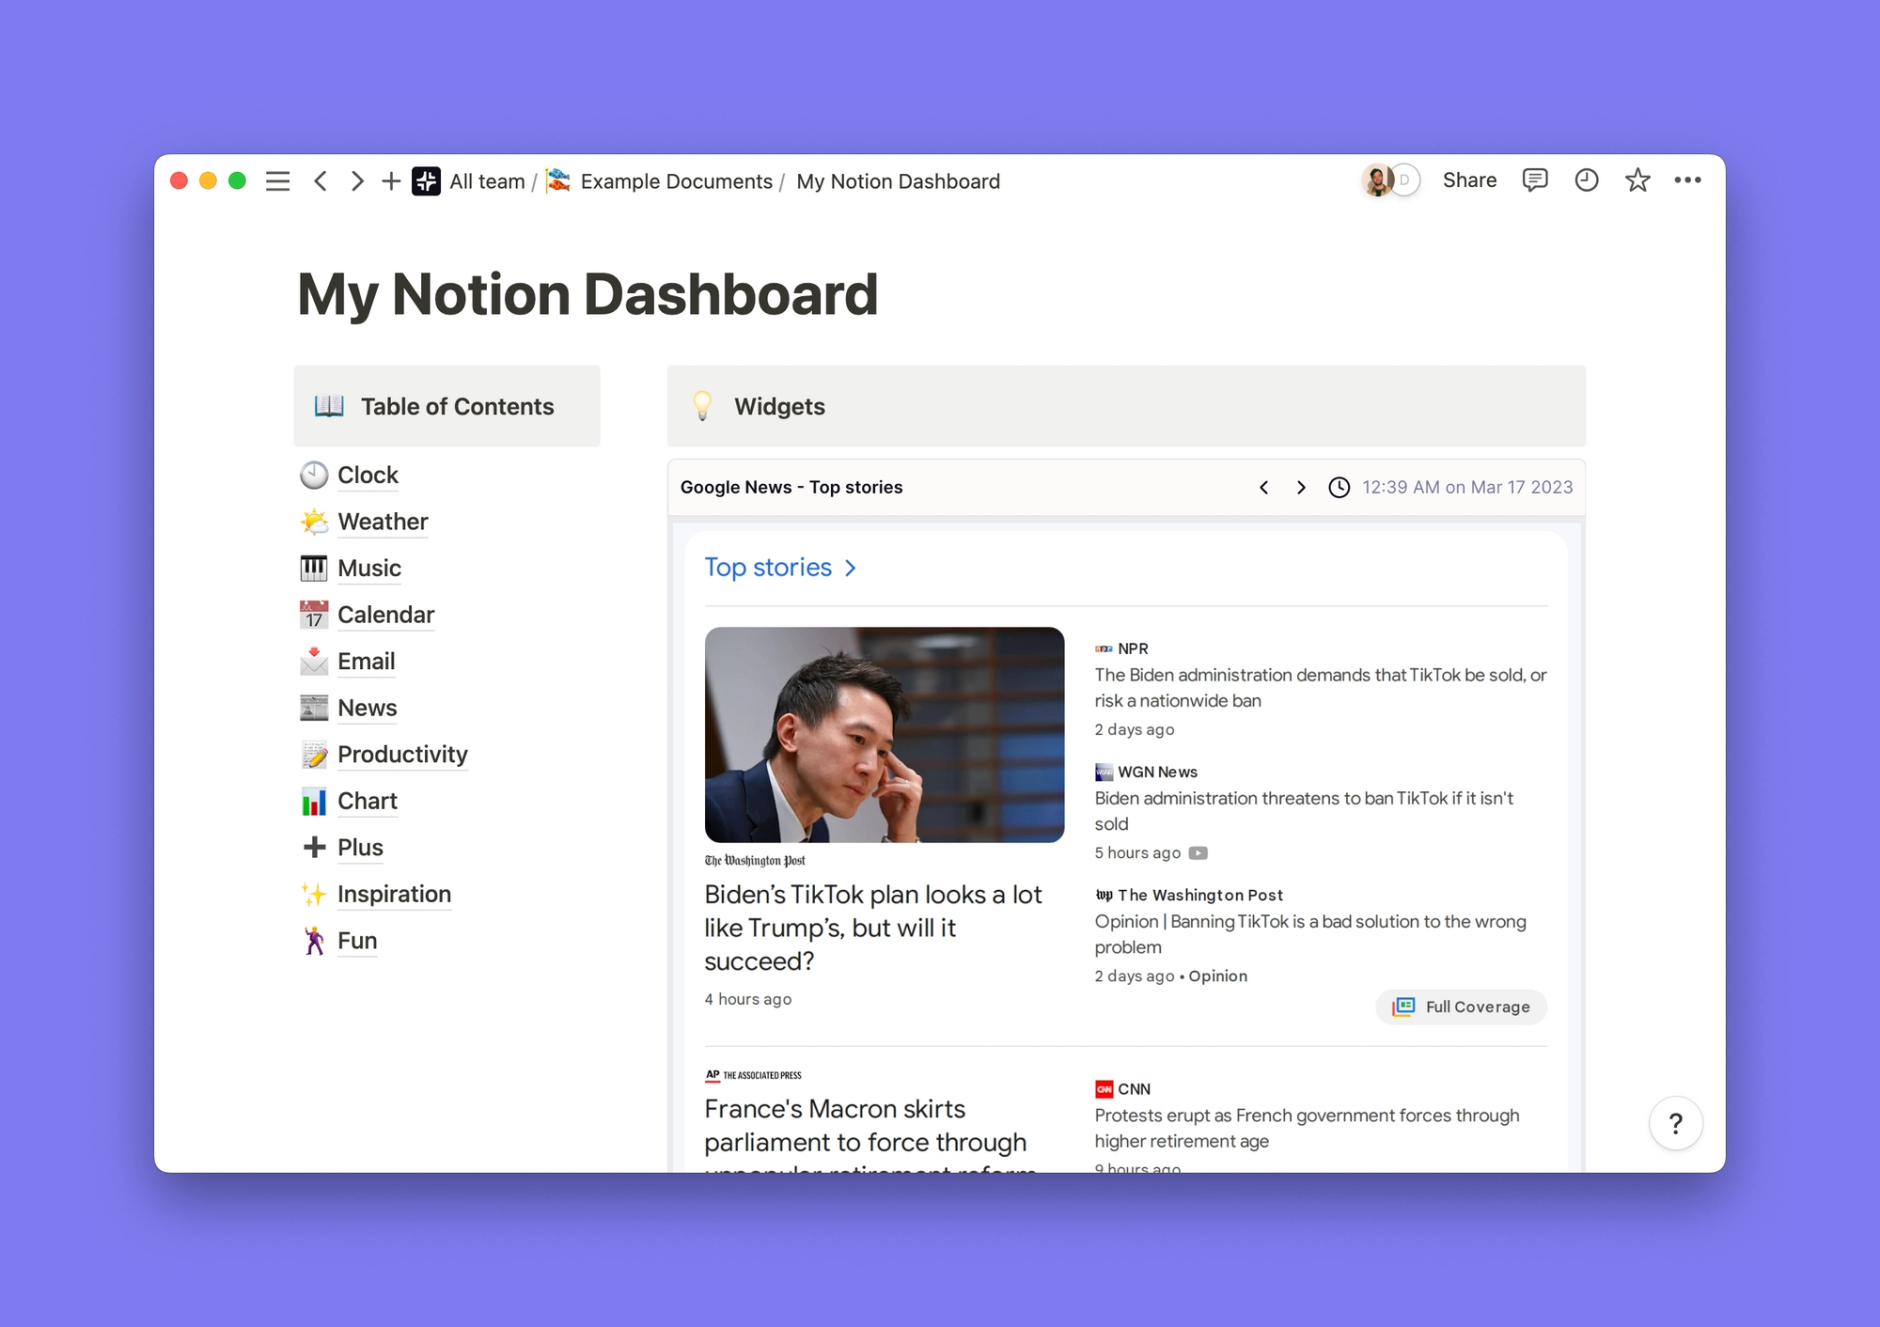The height and width of the screenshot is (1327, 1880).
Task: Go to previous snapshot in Google News widget
Action: (1264, 488)
